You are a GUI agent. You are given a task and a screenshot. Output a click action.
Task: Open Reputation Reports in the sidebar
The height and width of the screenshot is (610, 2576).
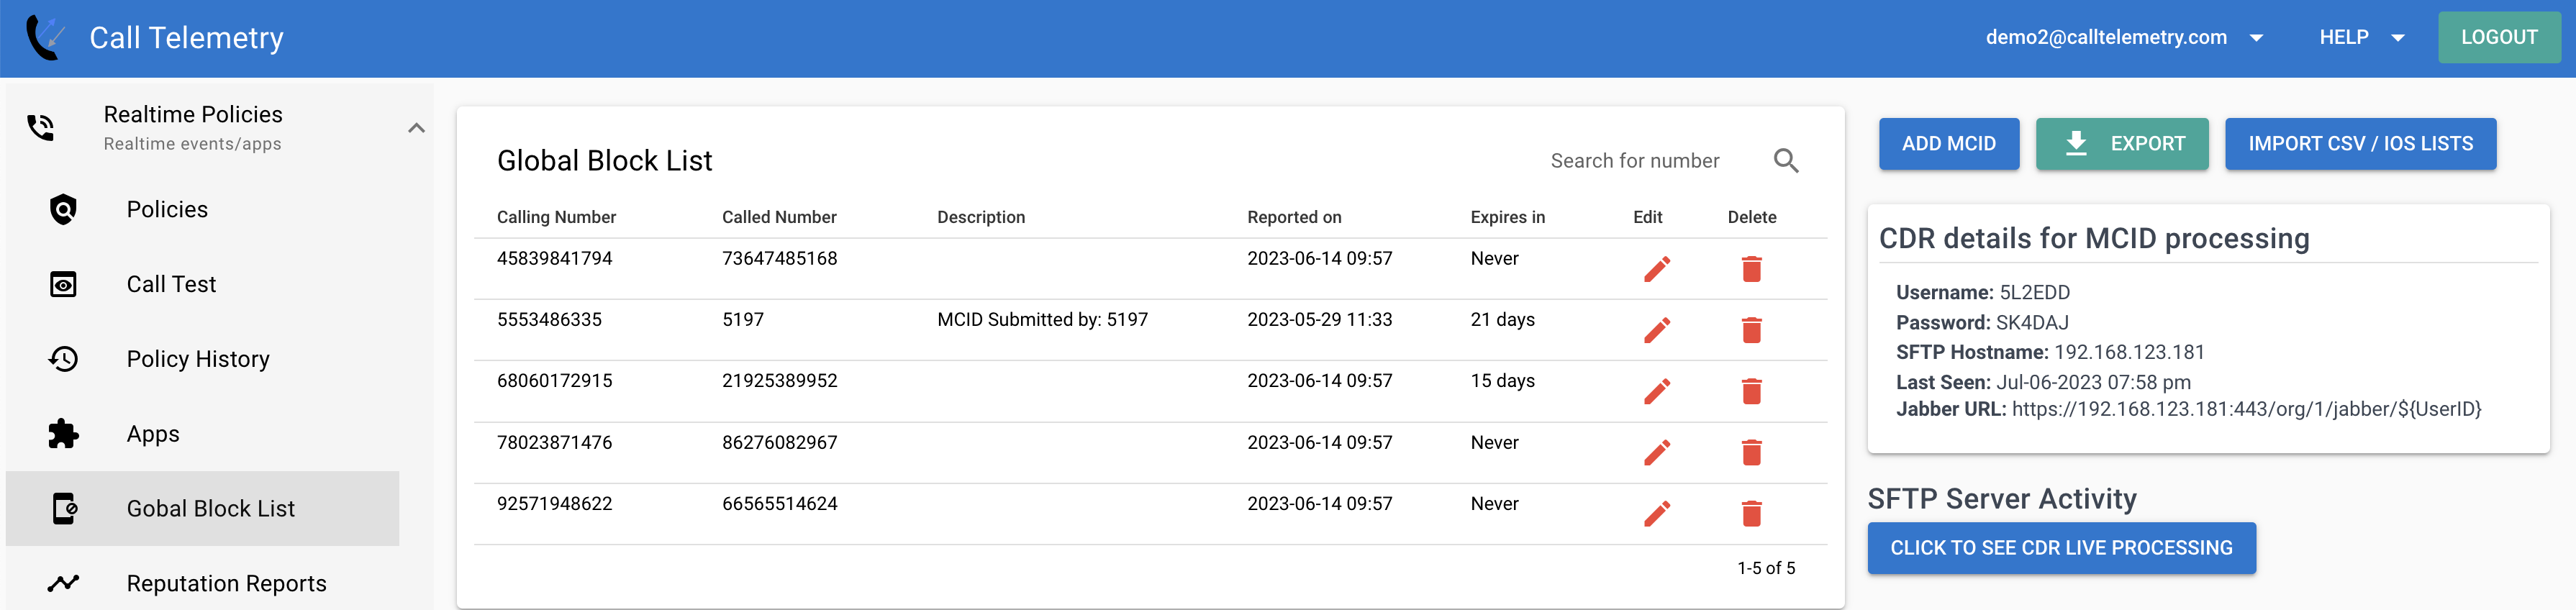click(x=203, y=583)
